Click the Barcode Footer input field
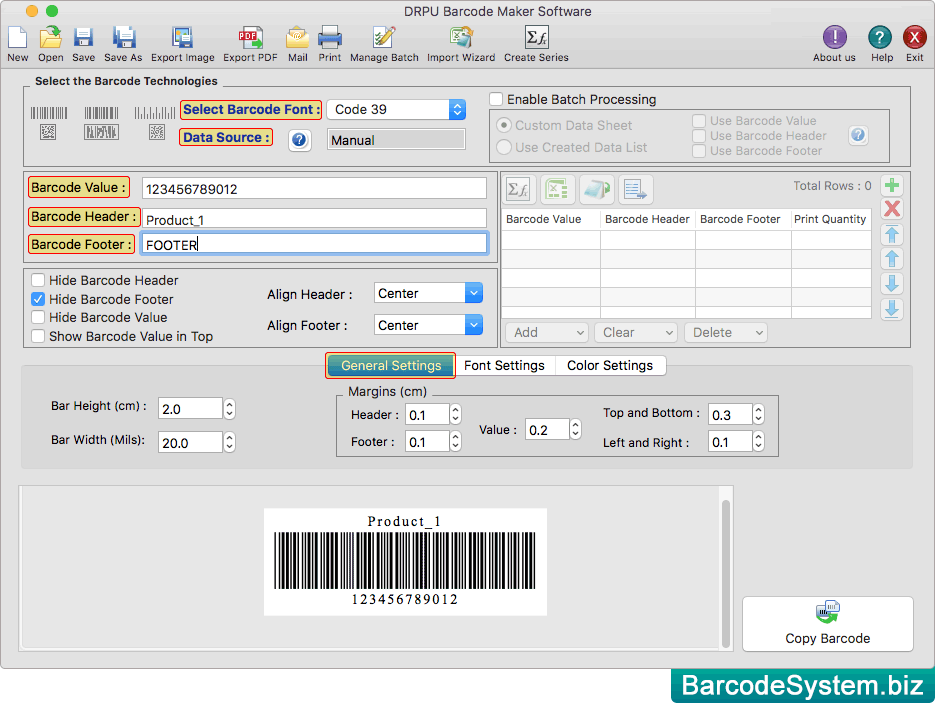This screenshot has width=935, height=703. (314, 244)
